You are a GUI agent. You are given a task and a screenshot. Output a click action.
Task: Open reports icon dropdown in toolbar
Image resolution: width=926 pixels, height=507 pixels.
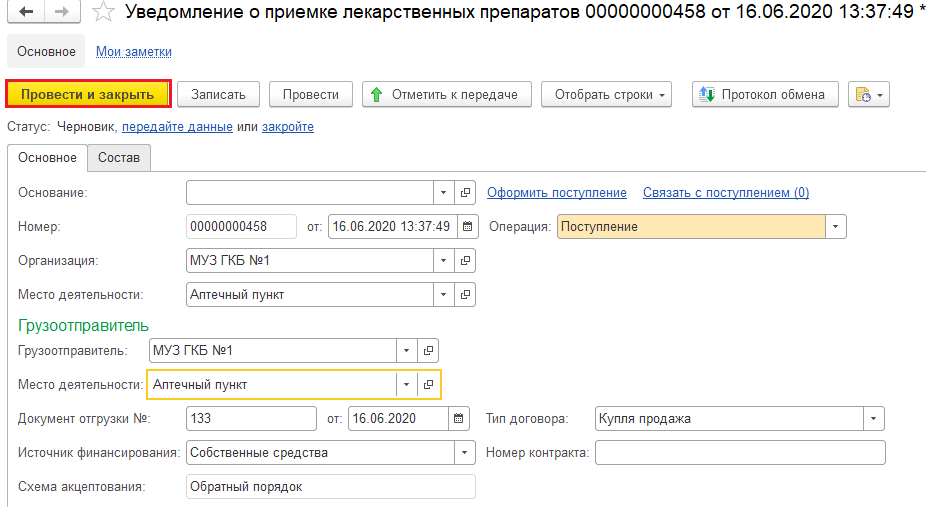(869, 94)
